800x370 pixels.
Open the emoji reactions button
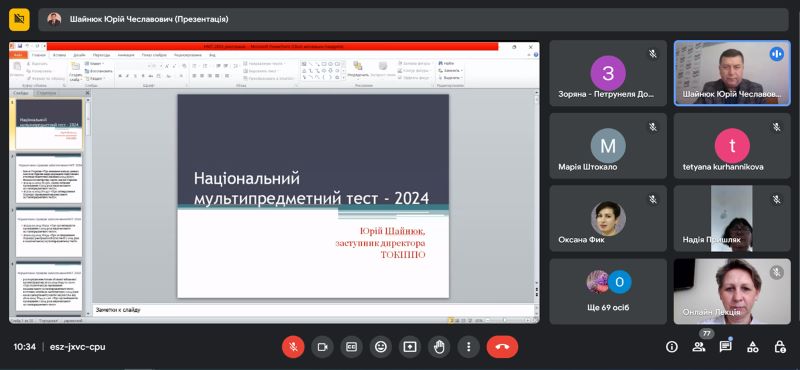[381, 347]
